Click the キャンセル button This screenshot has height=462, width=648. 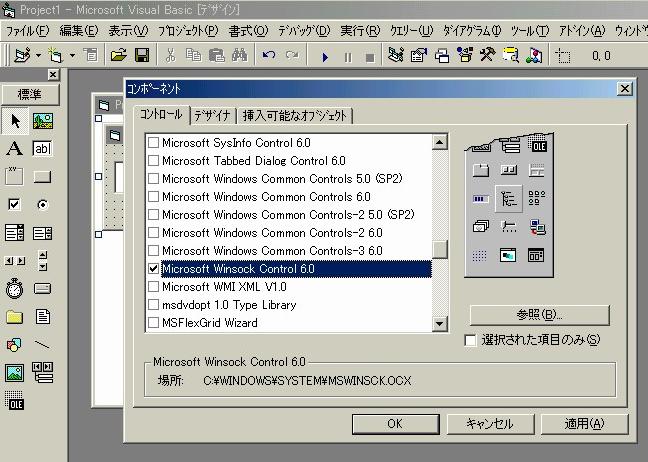point(490,424)
